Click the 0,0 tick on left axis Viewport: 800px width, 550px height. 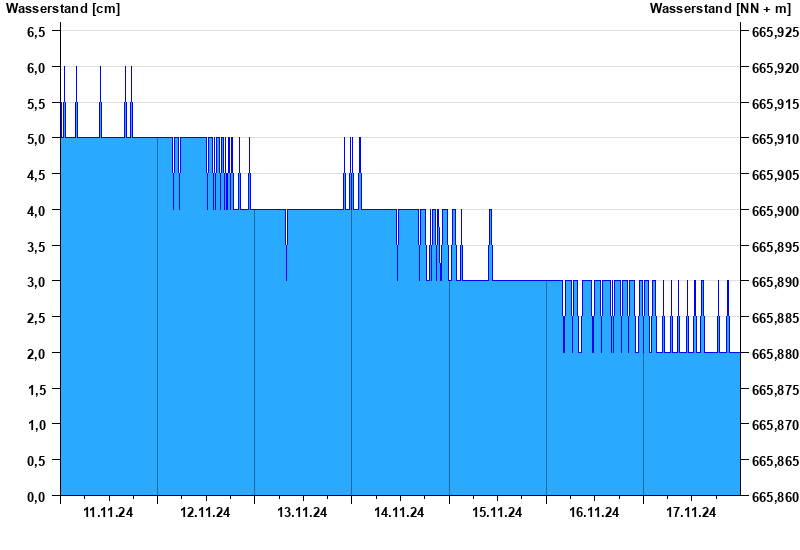click(x=36, y=496)
